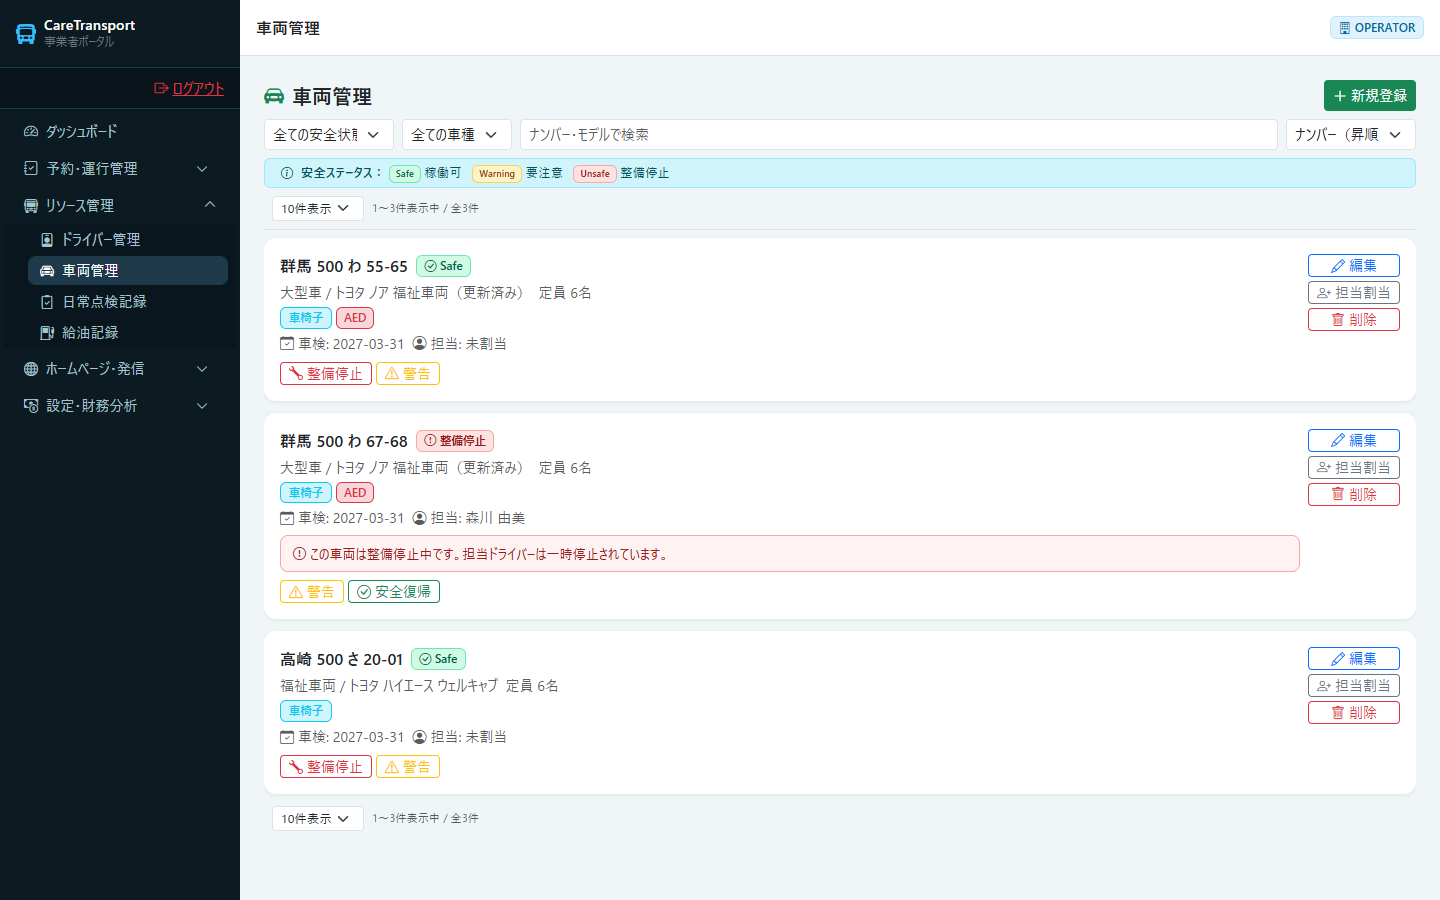Screen dimensions: 1440x900
Task: Click 福祉車両 / トヨタ ハイエース ウェルキャブ text
Action: point(389,685)
